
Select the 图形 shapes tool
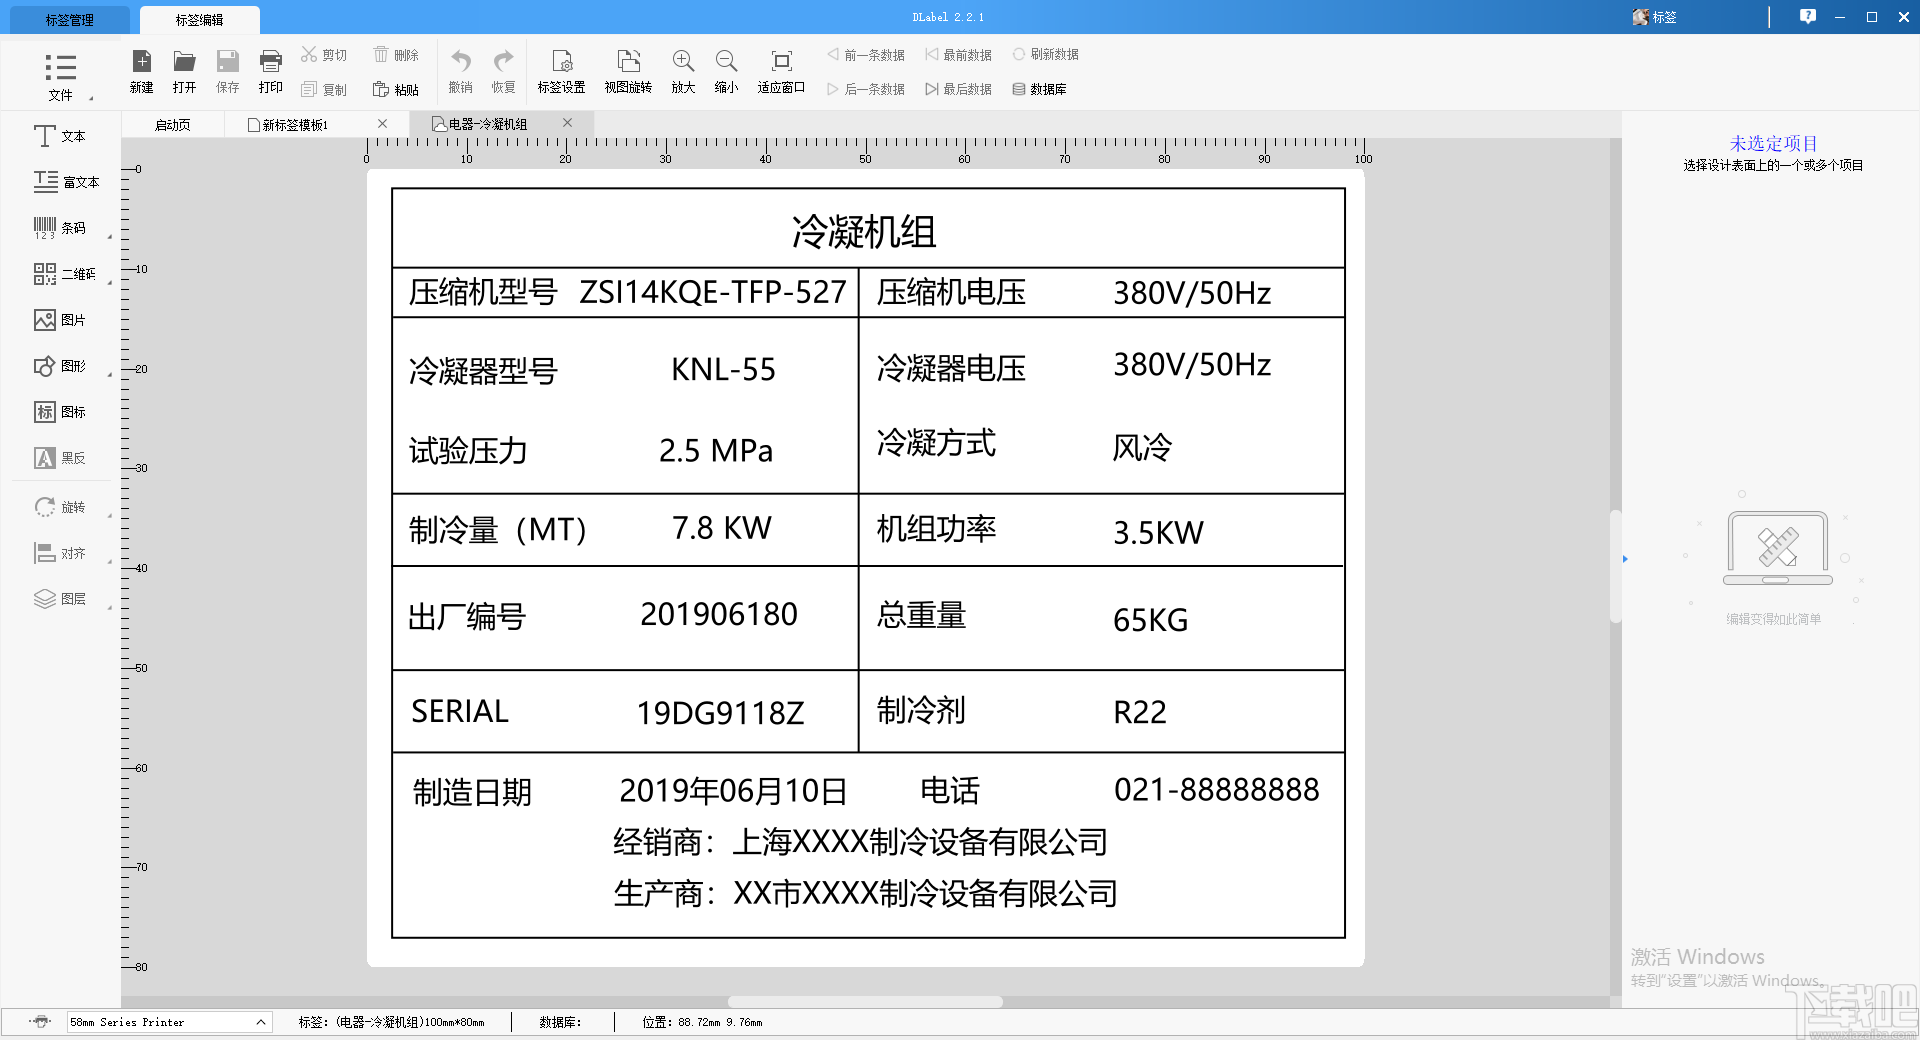(60, 365)
